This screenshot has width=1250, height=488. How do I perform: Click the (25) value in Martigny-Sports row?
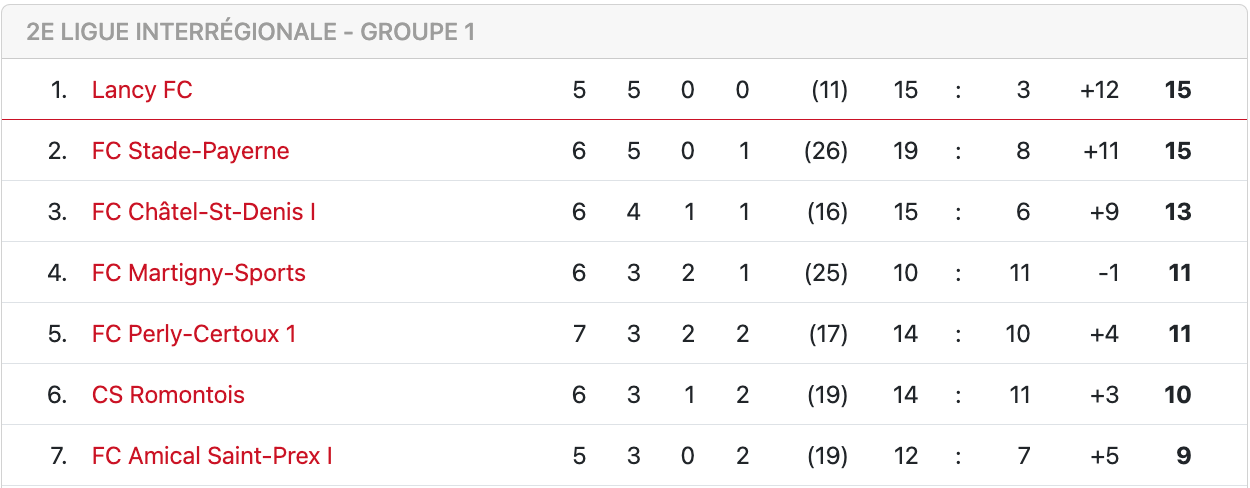pyautogui.click(x=826, y=273)
